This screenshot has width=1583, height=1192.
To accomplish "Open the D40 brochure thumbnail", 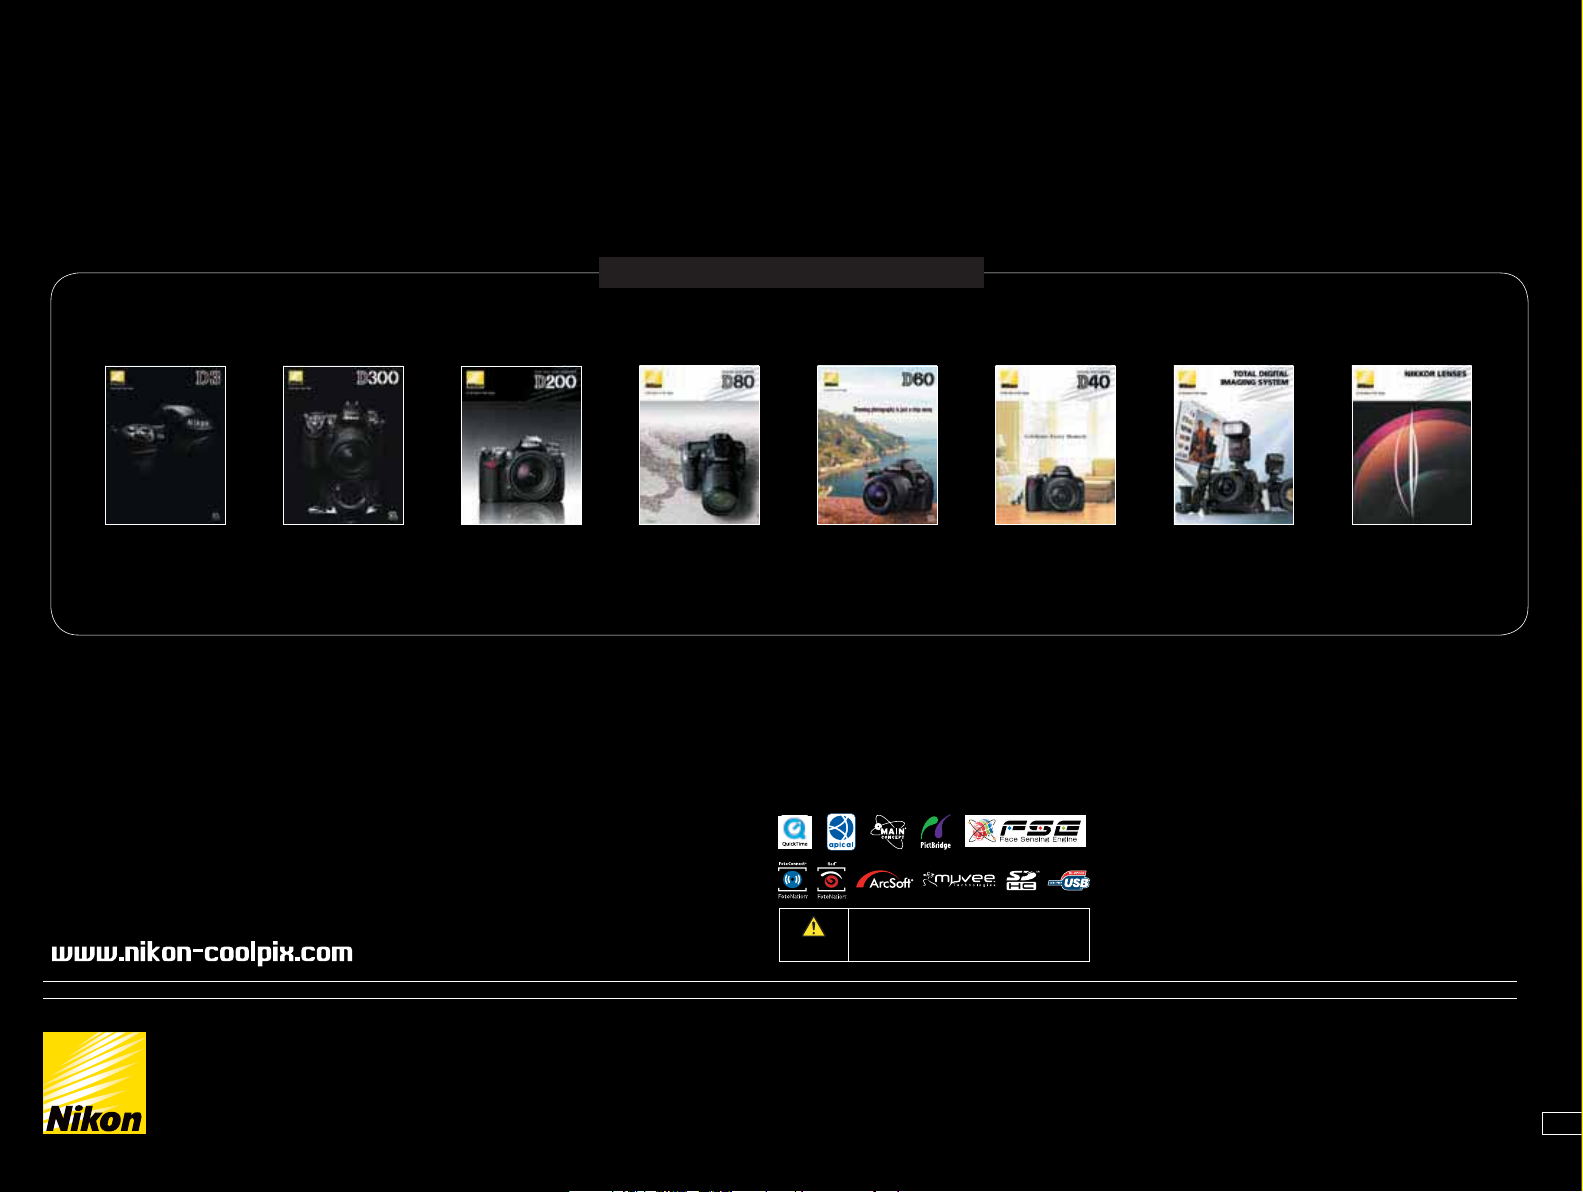I will coord(1055,445).
